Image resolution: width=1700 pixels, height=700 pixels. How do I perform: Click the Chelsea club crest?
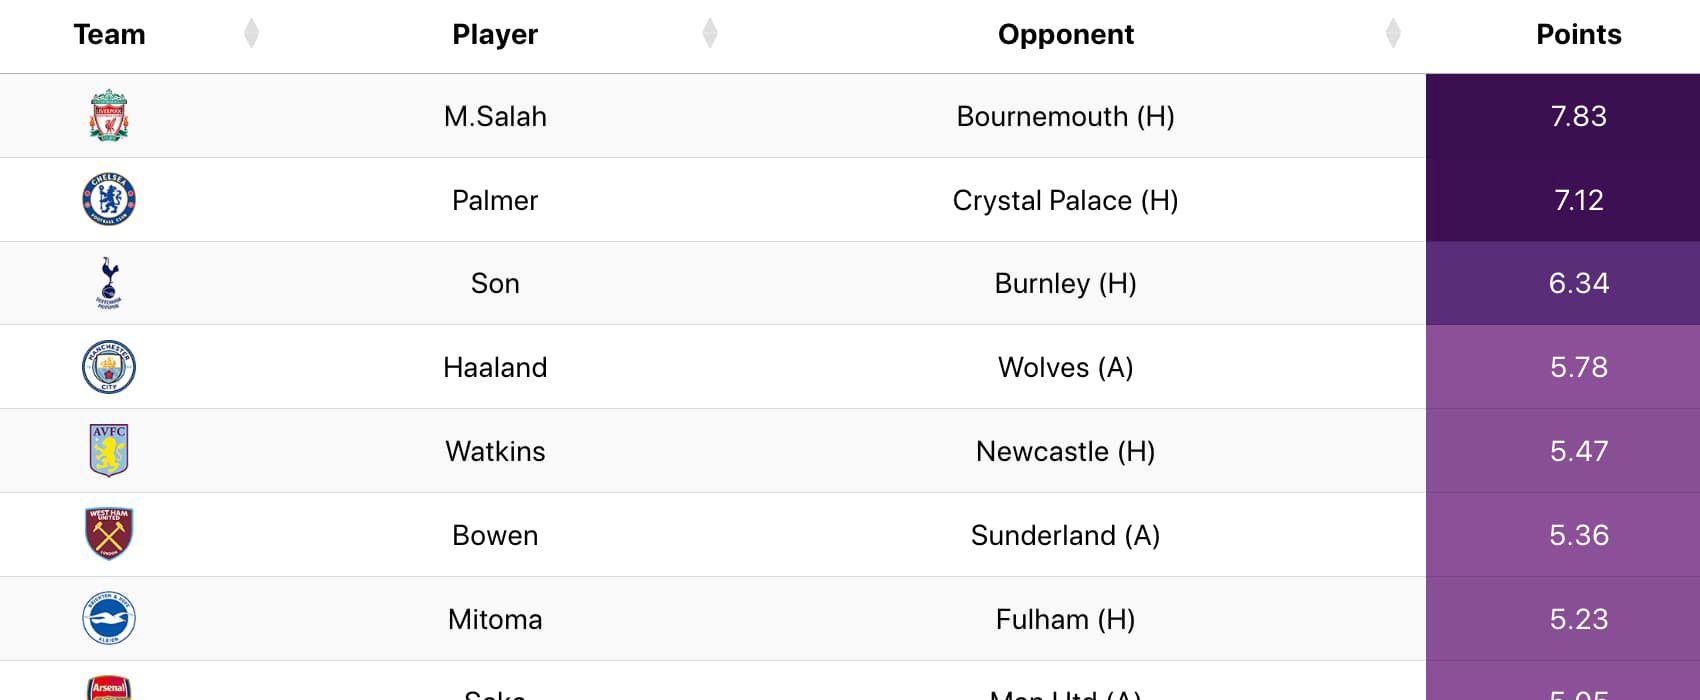click(109, 199)
